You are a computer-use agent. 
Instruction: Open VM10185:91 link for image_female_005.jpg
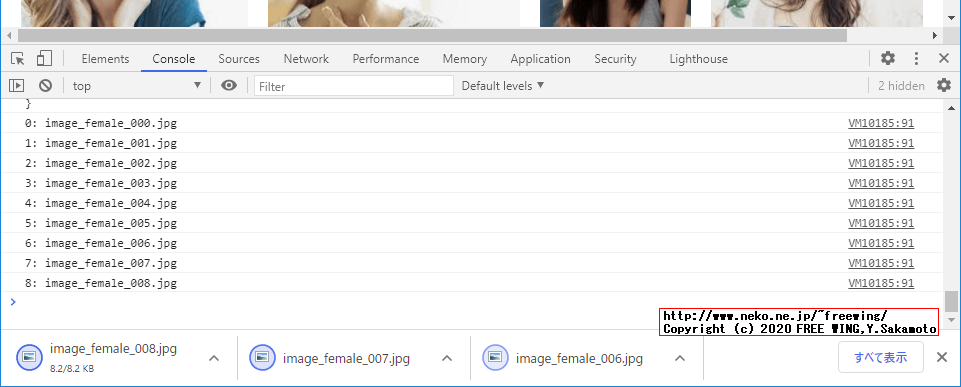point(881,223)
